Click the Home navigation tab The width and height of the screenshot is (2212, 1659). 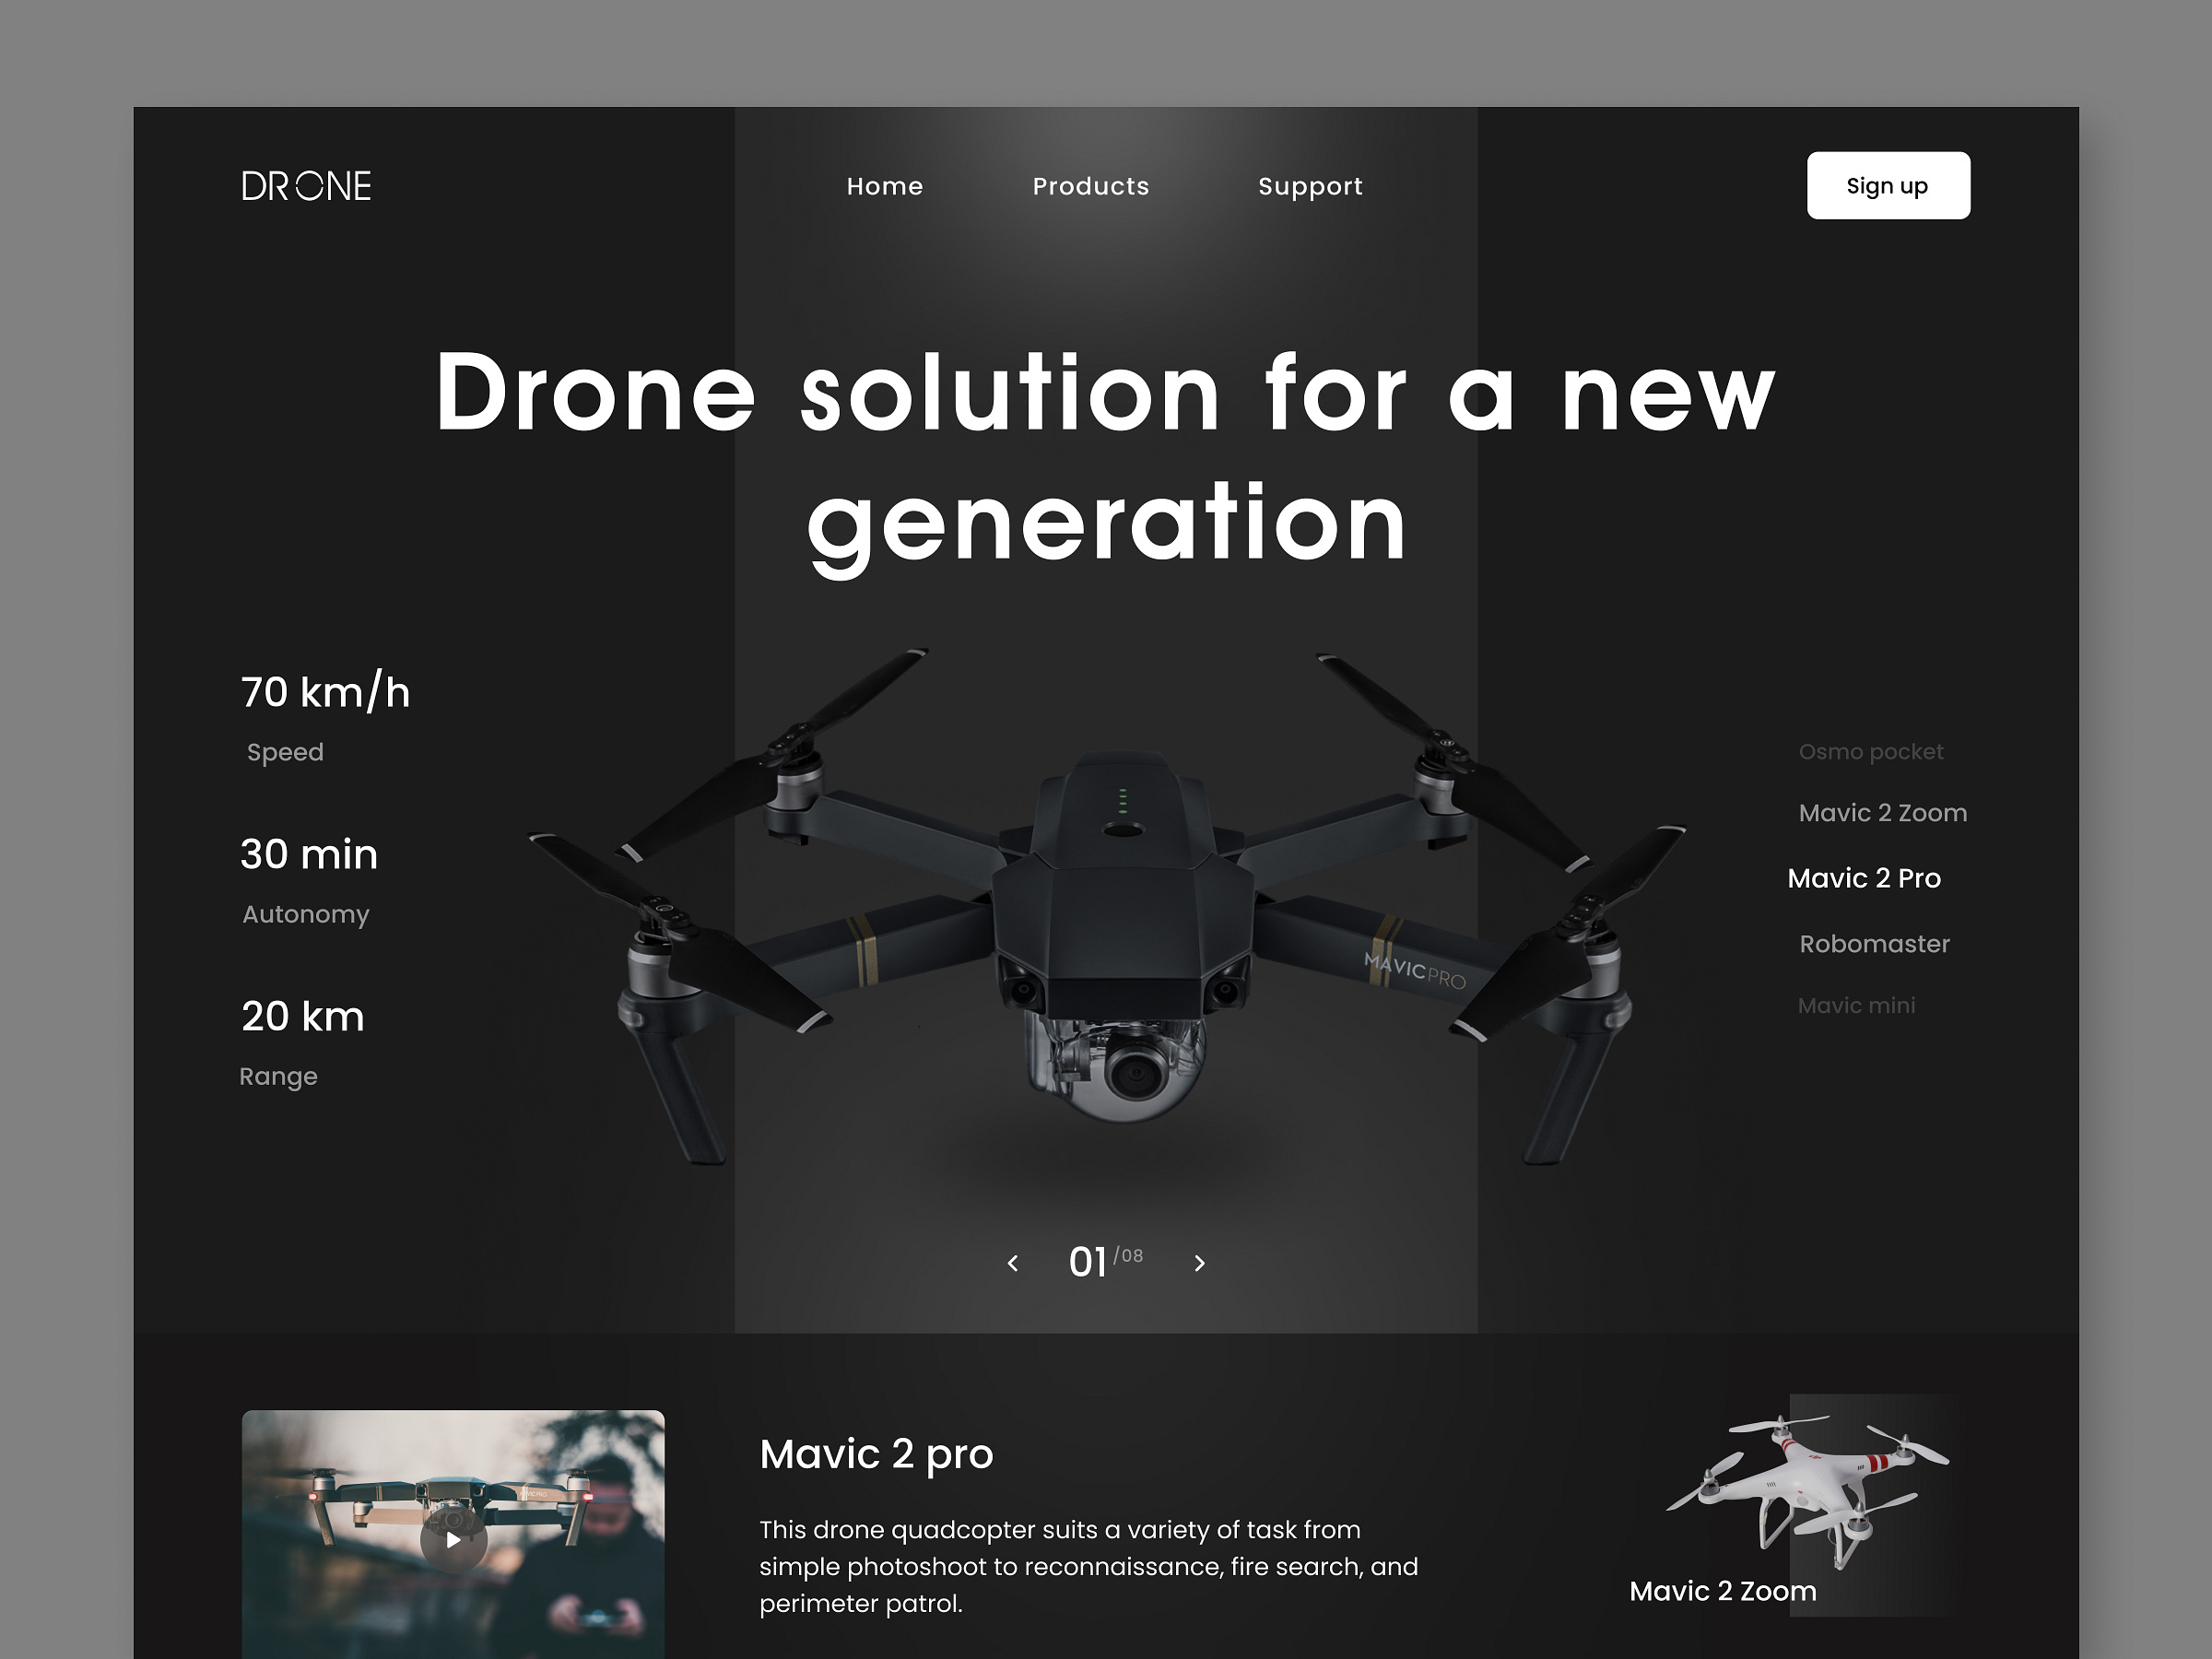click(883, 186)
